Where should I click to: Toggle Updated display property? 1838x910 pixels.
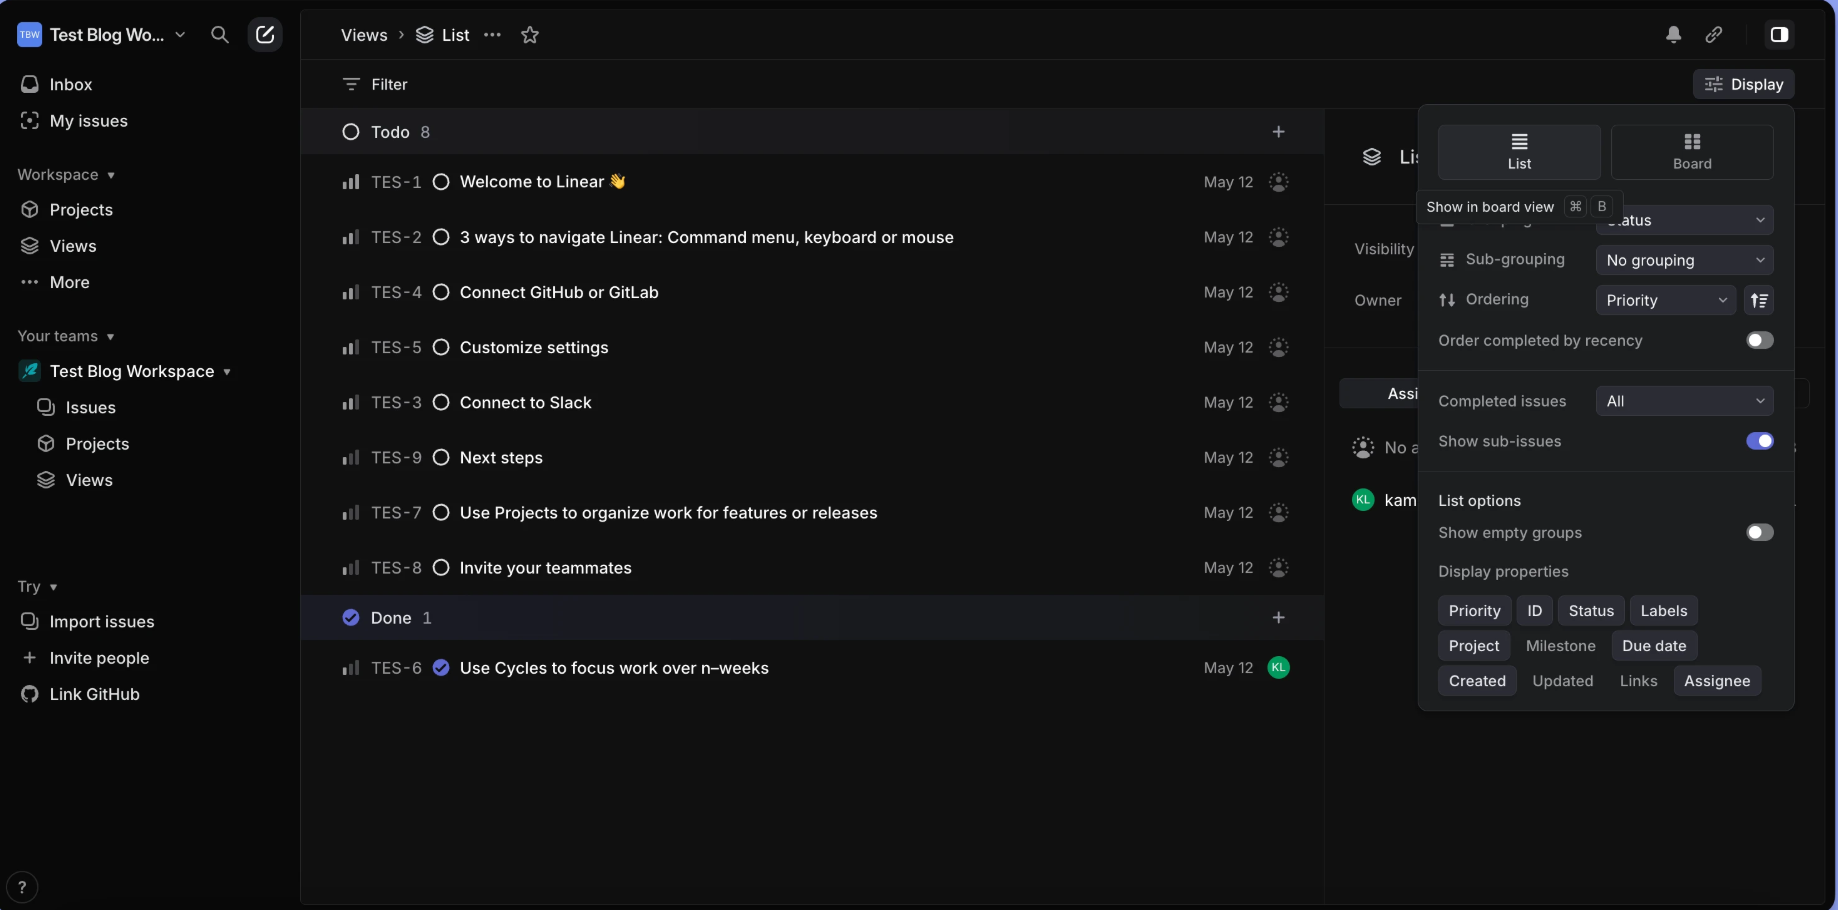[x=1562, y=681]
